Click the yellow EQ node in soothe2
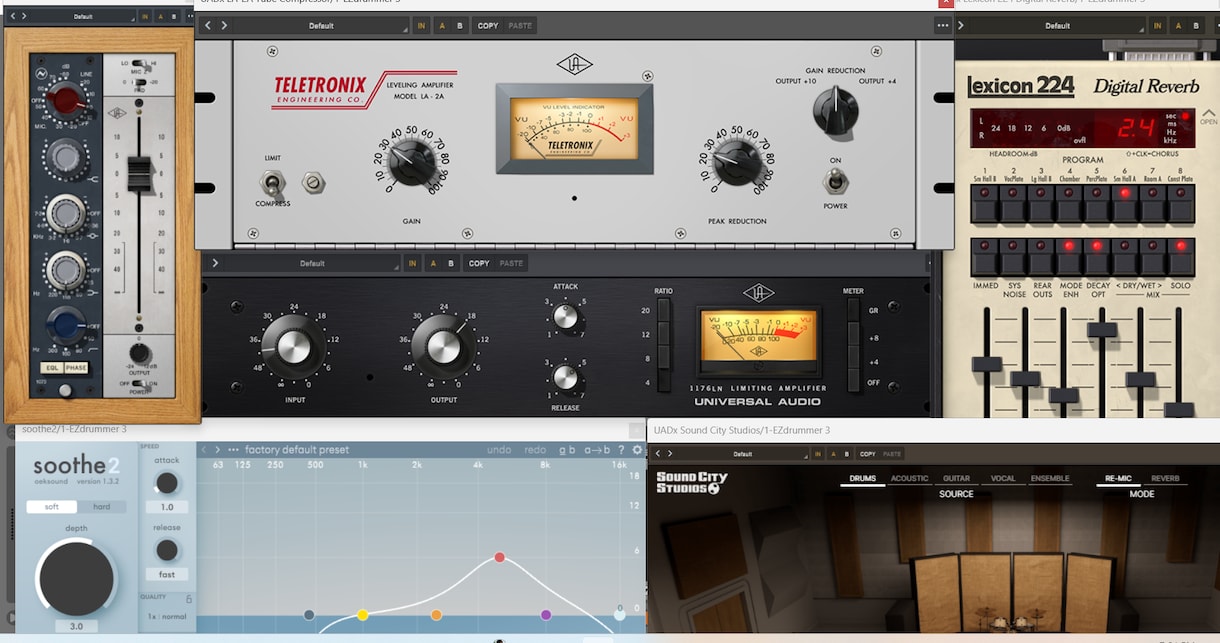 click(x=363, y=615)
